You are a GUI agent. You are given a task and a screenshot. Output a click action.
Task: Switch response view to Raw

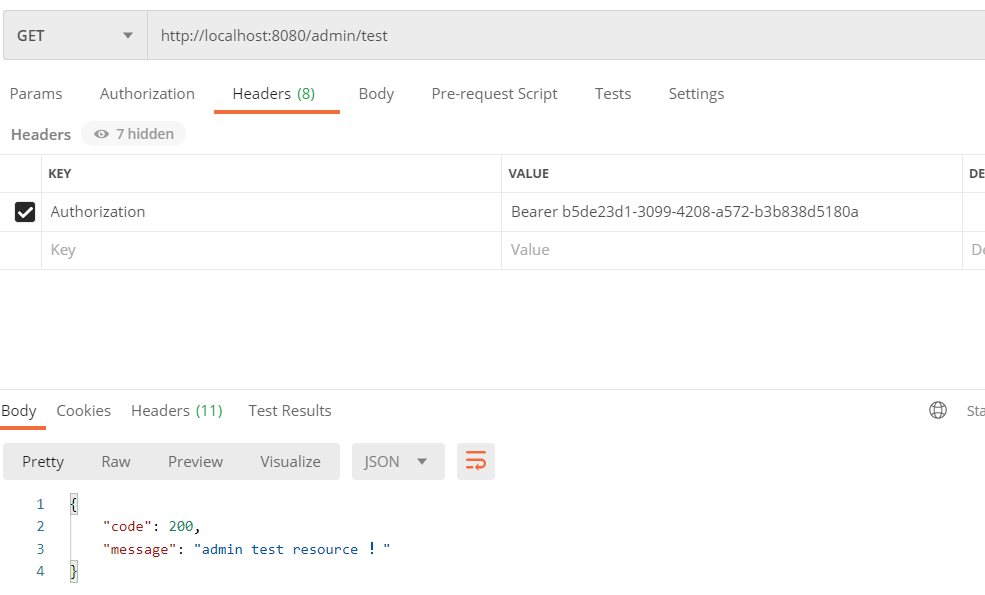(x=115, y=461)
